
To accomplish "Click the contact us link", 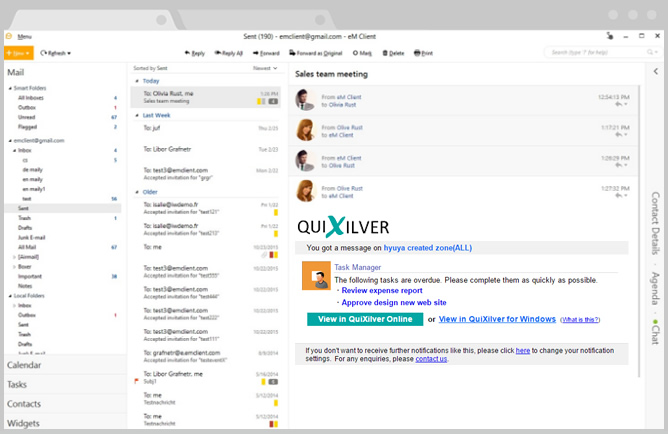I will pos(431,359).
